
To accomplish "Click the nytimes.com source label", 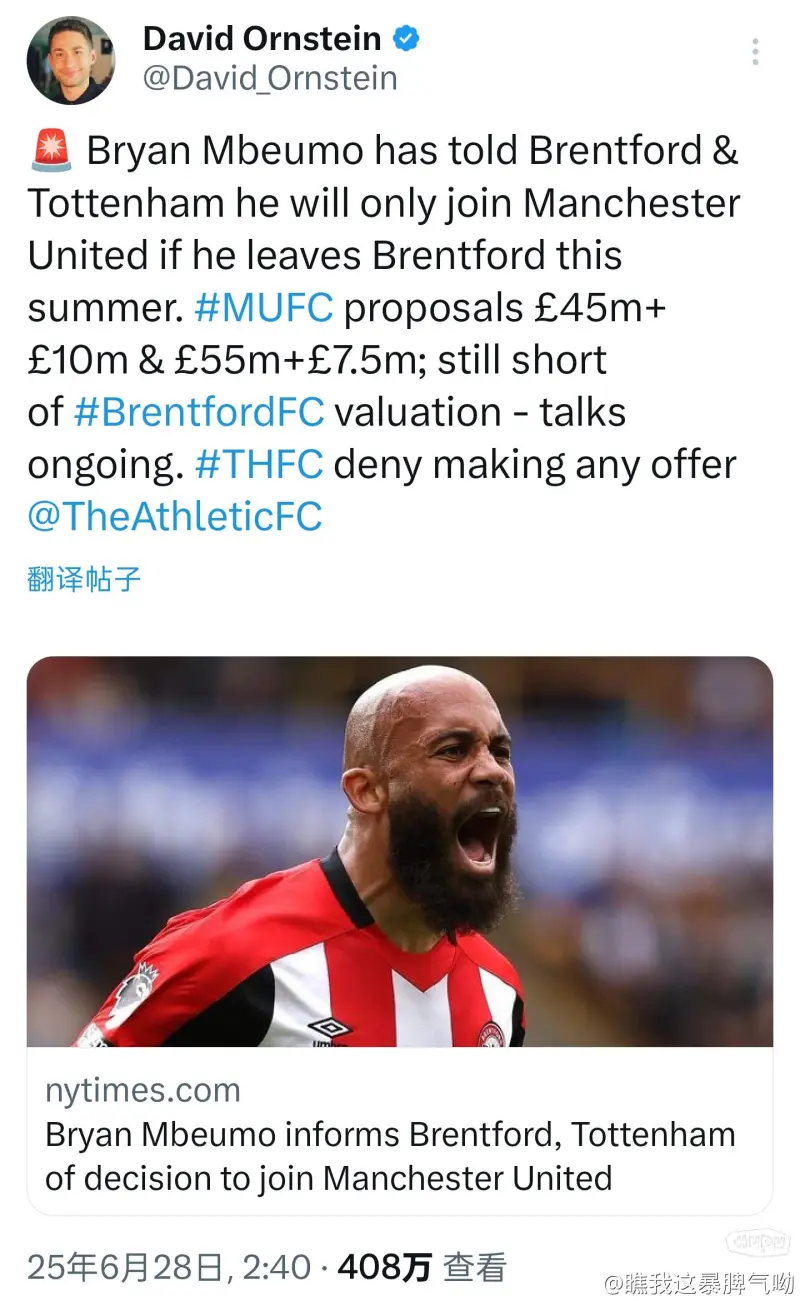I will click(143, 1089).
